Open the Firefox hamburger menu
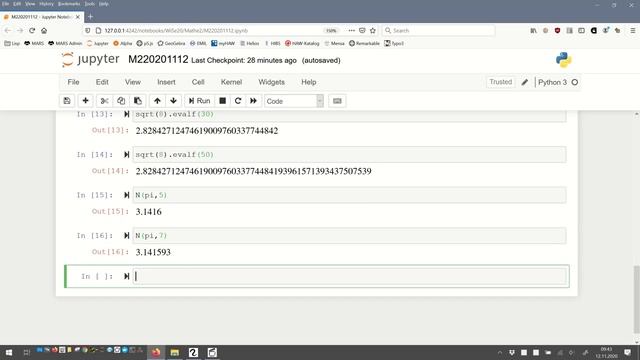640x360 pixels. (x=633, y=31)
